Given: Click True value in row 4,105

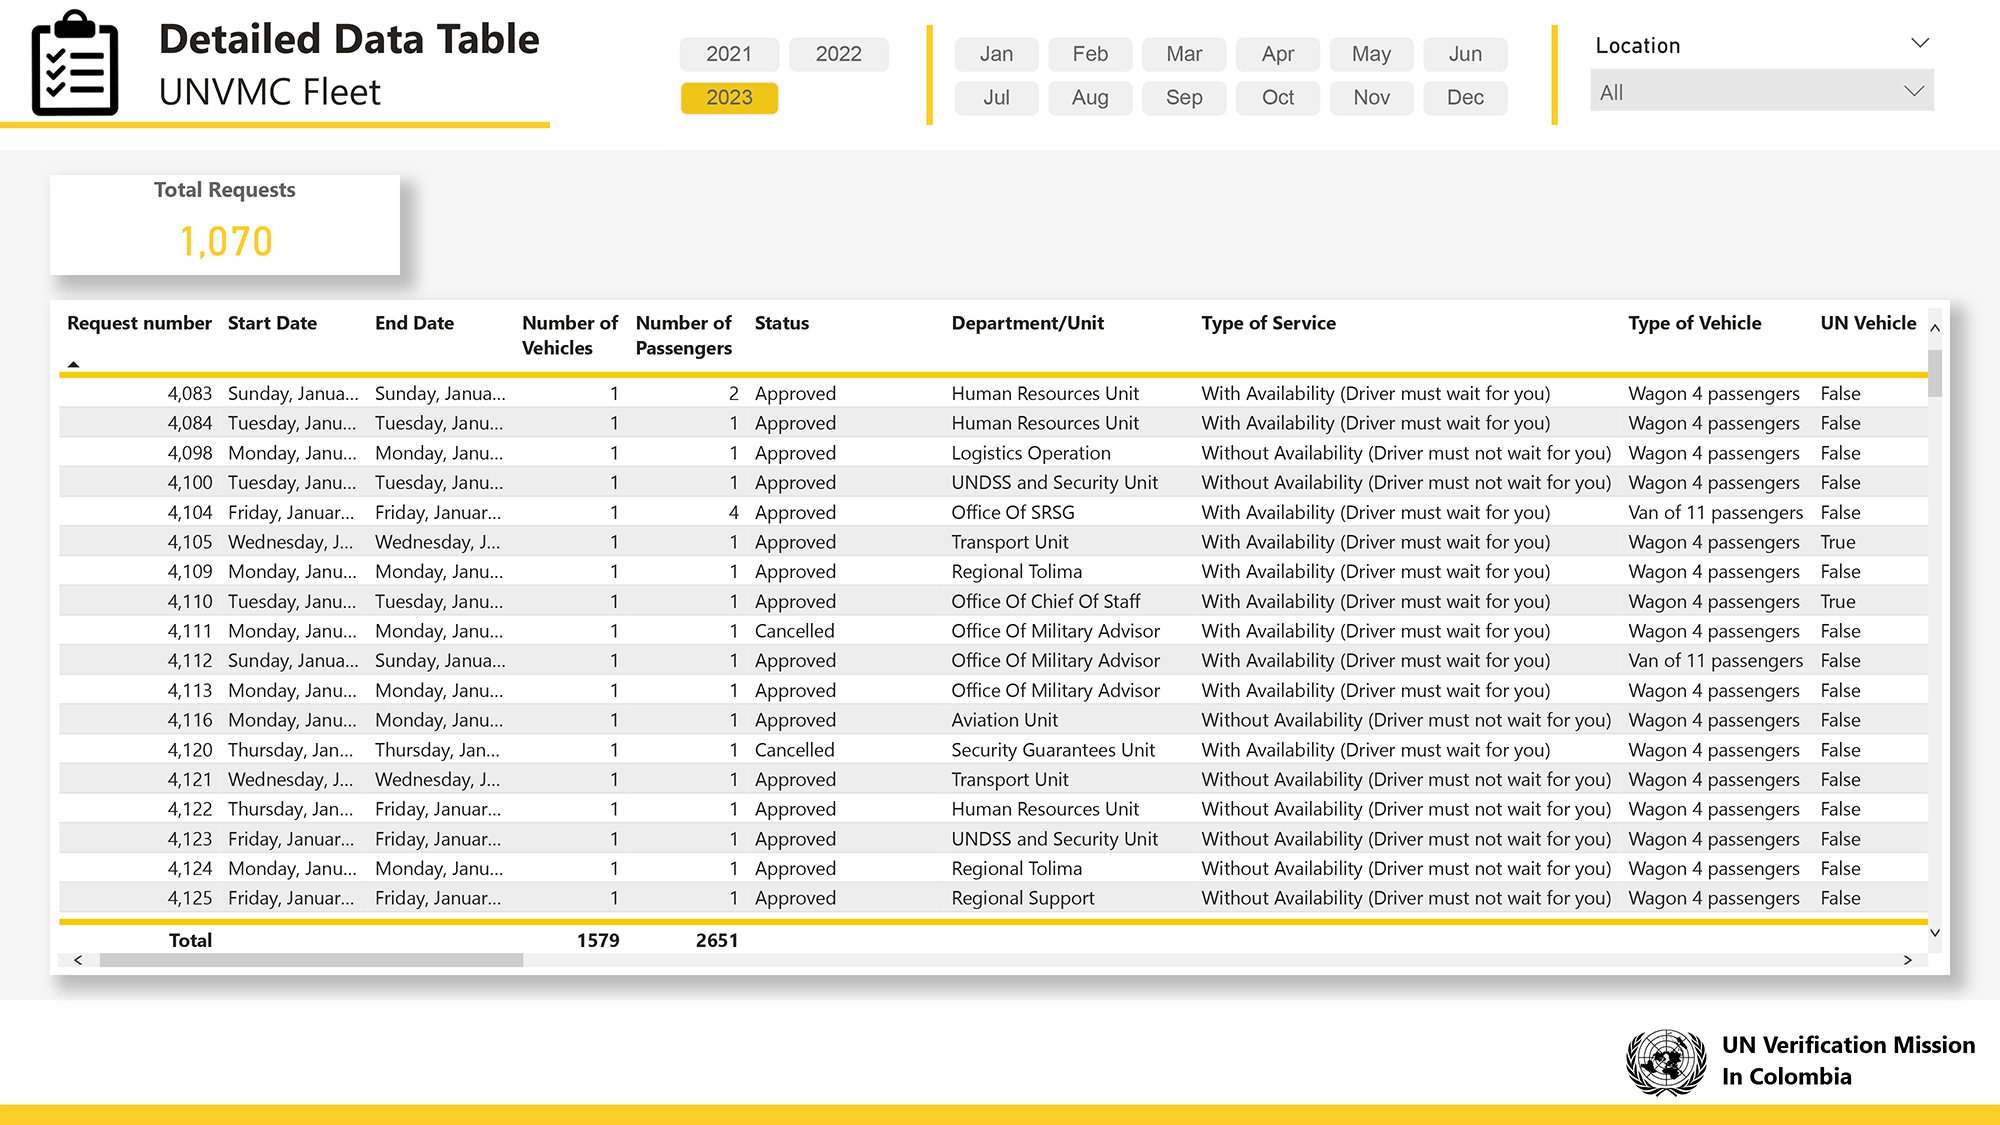Looking at the screenshot, I should pyautogui.click(x=1838, y=542).
